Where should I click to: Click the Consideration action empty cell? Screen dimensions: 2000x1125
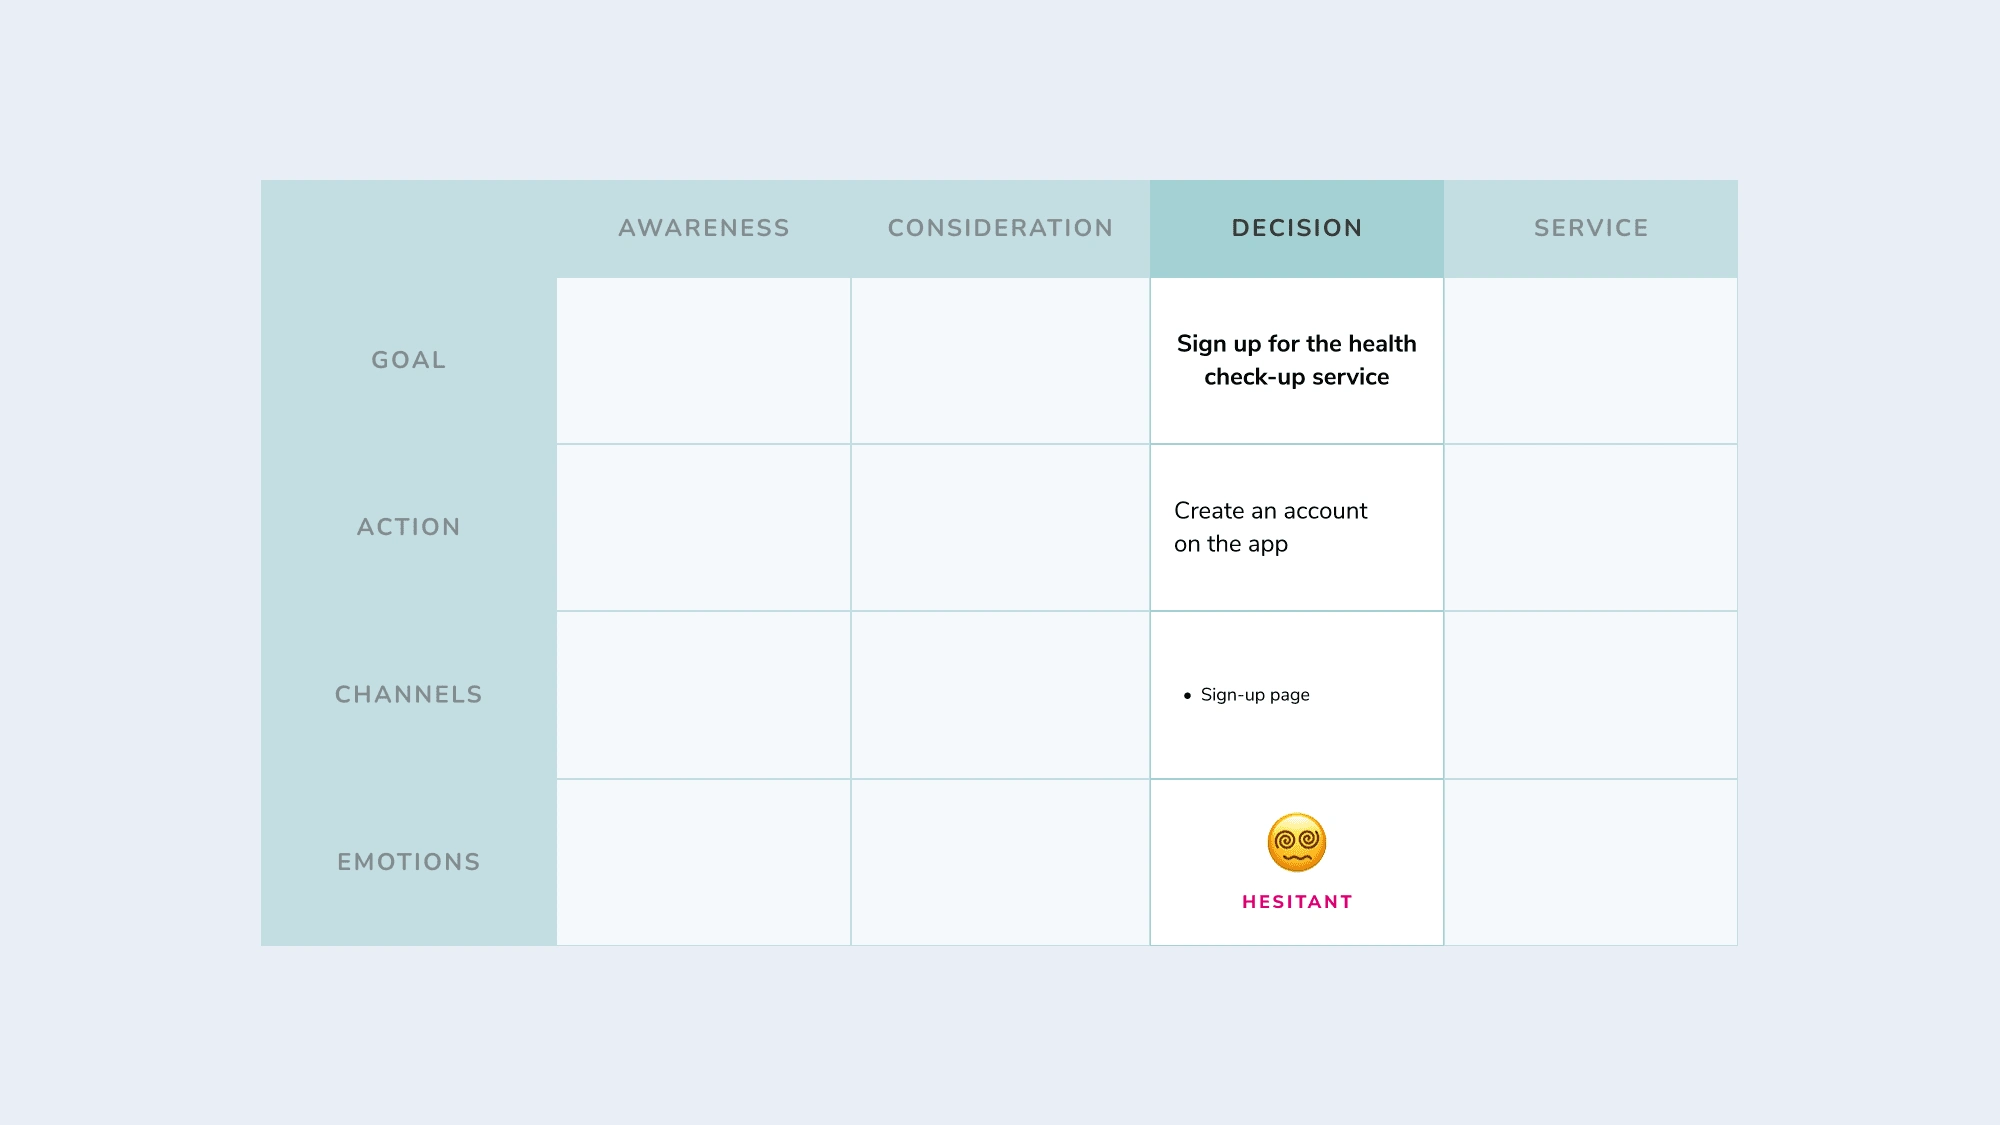pos(1000,526)
